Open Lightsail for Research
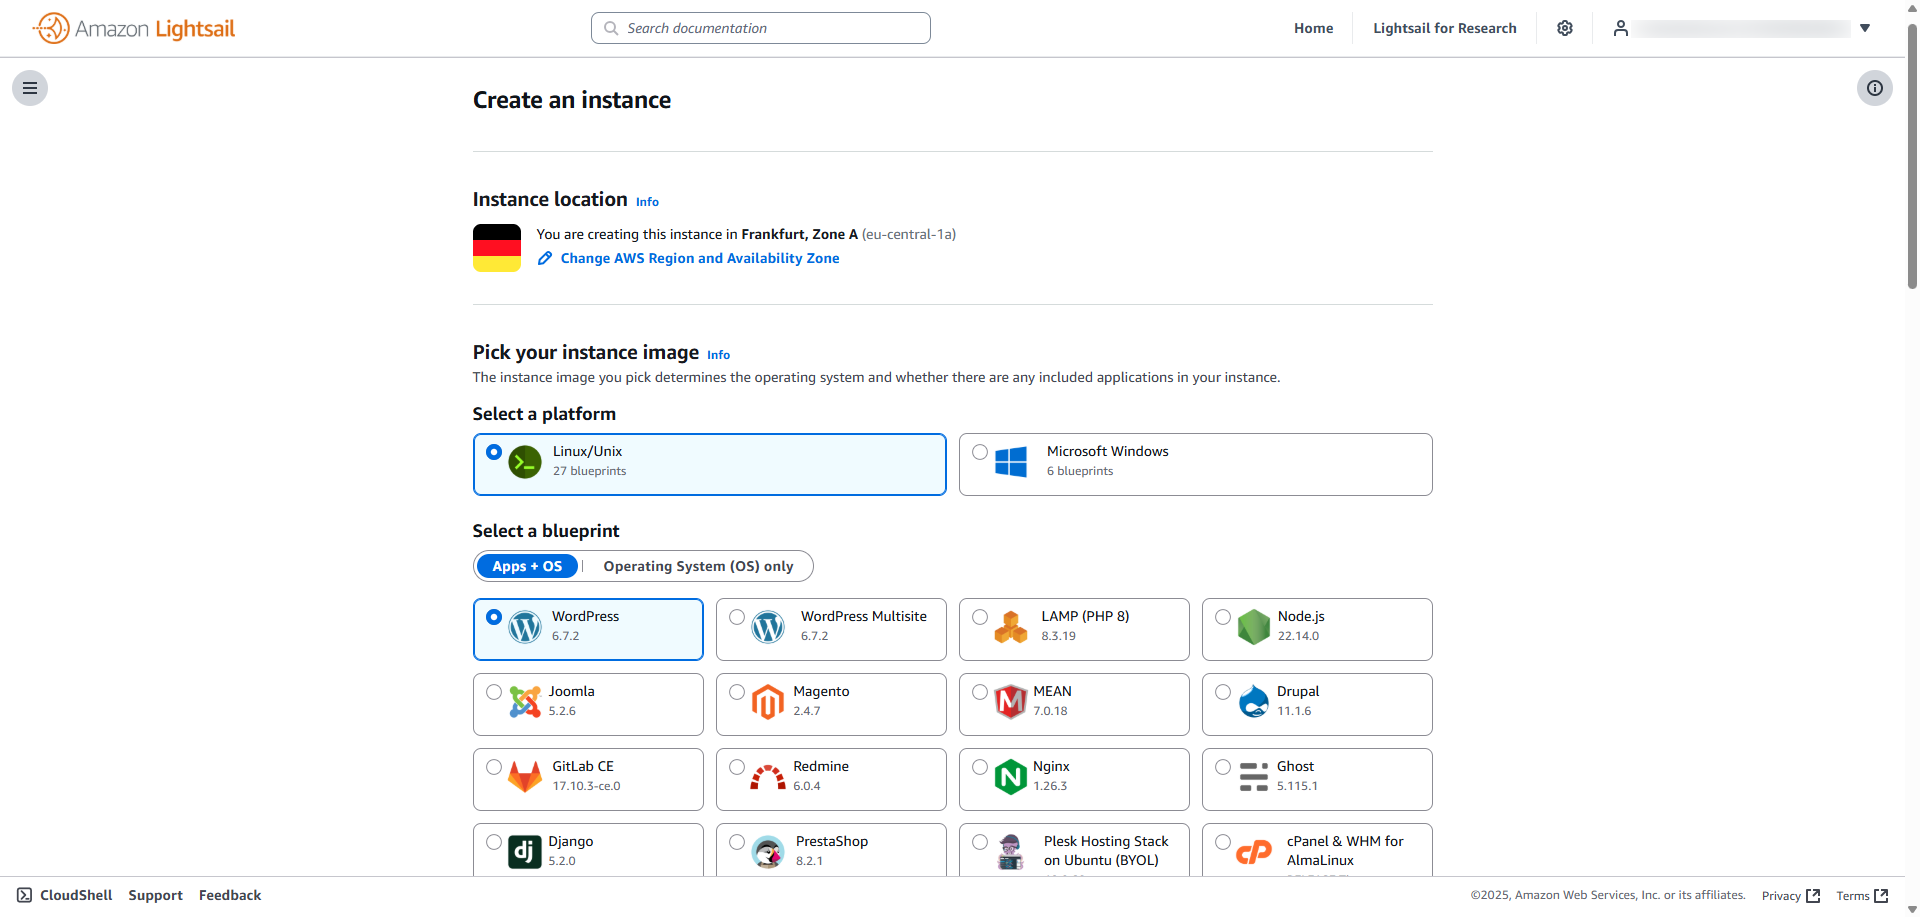This screenshot has width=1920, height=917. point(1445,28)
